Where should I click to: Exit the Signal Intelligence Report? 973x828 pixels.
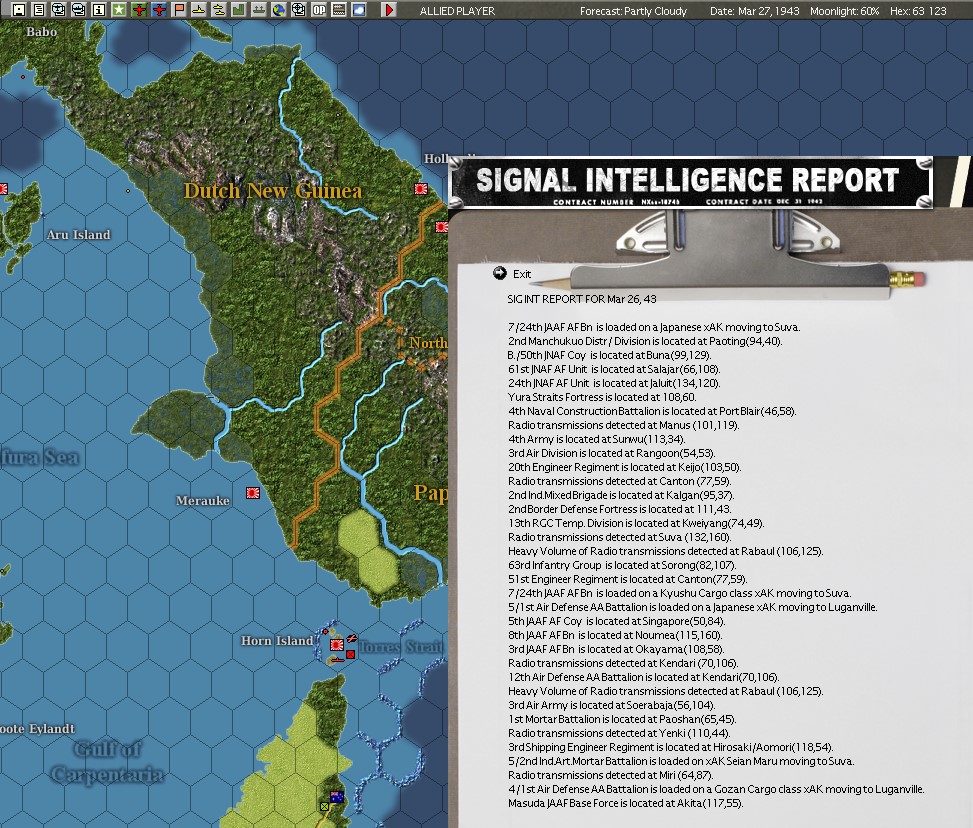[x=513, y=274]
